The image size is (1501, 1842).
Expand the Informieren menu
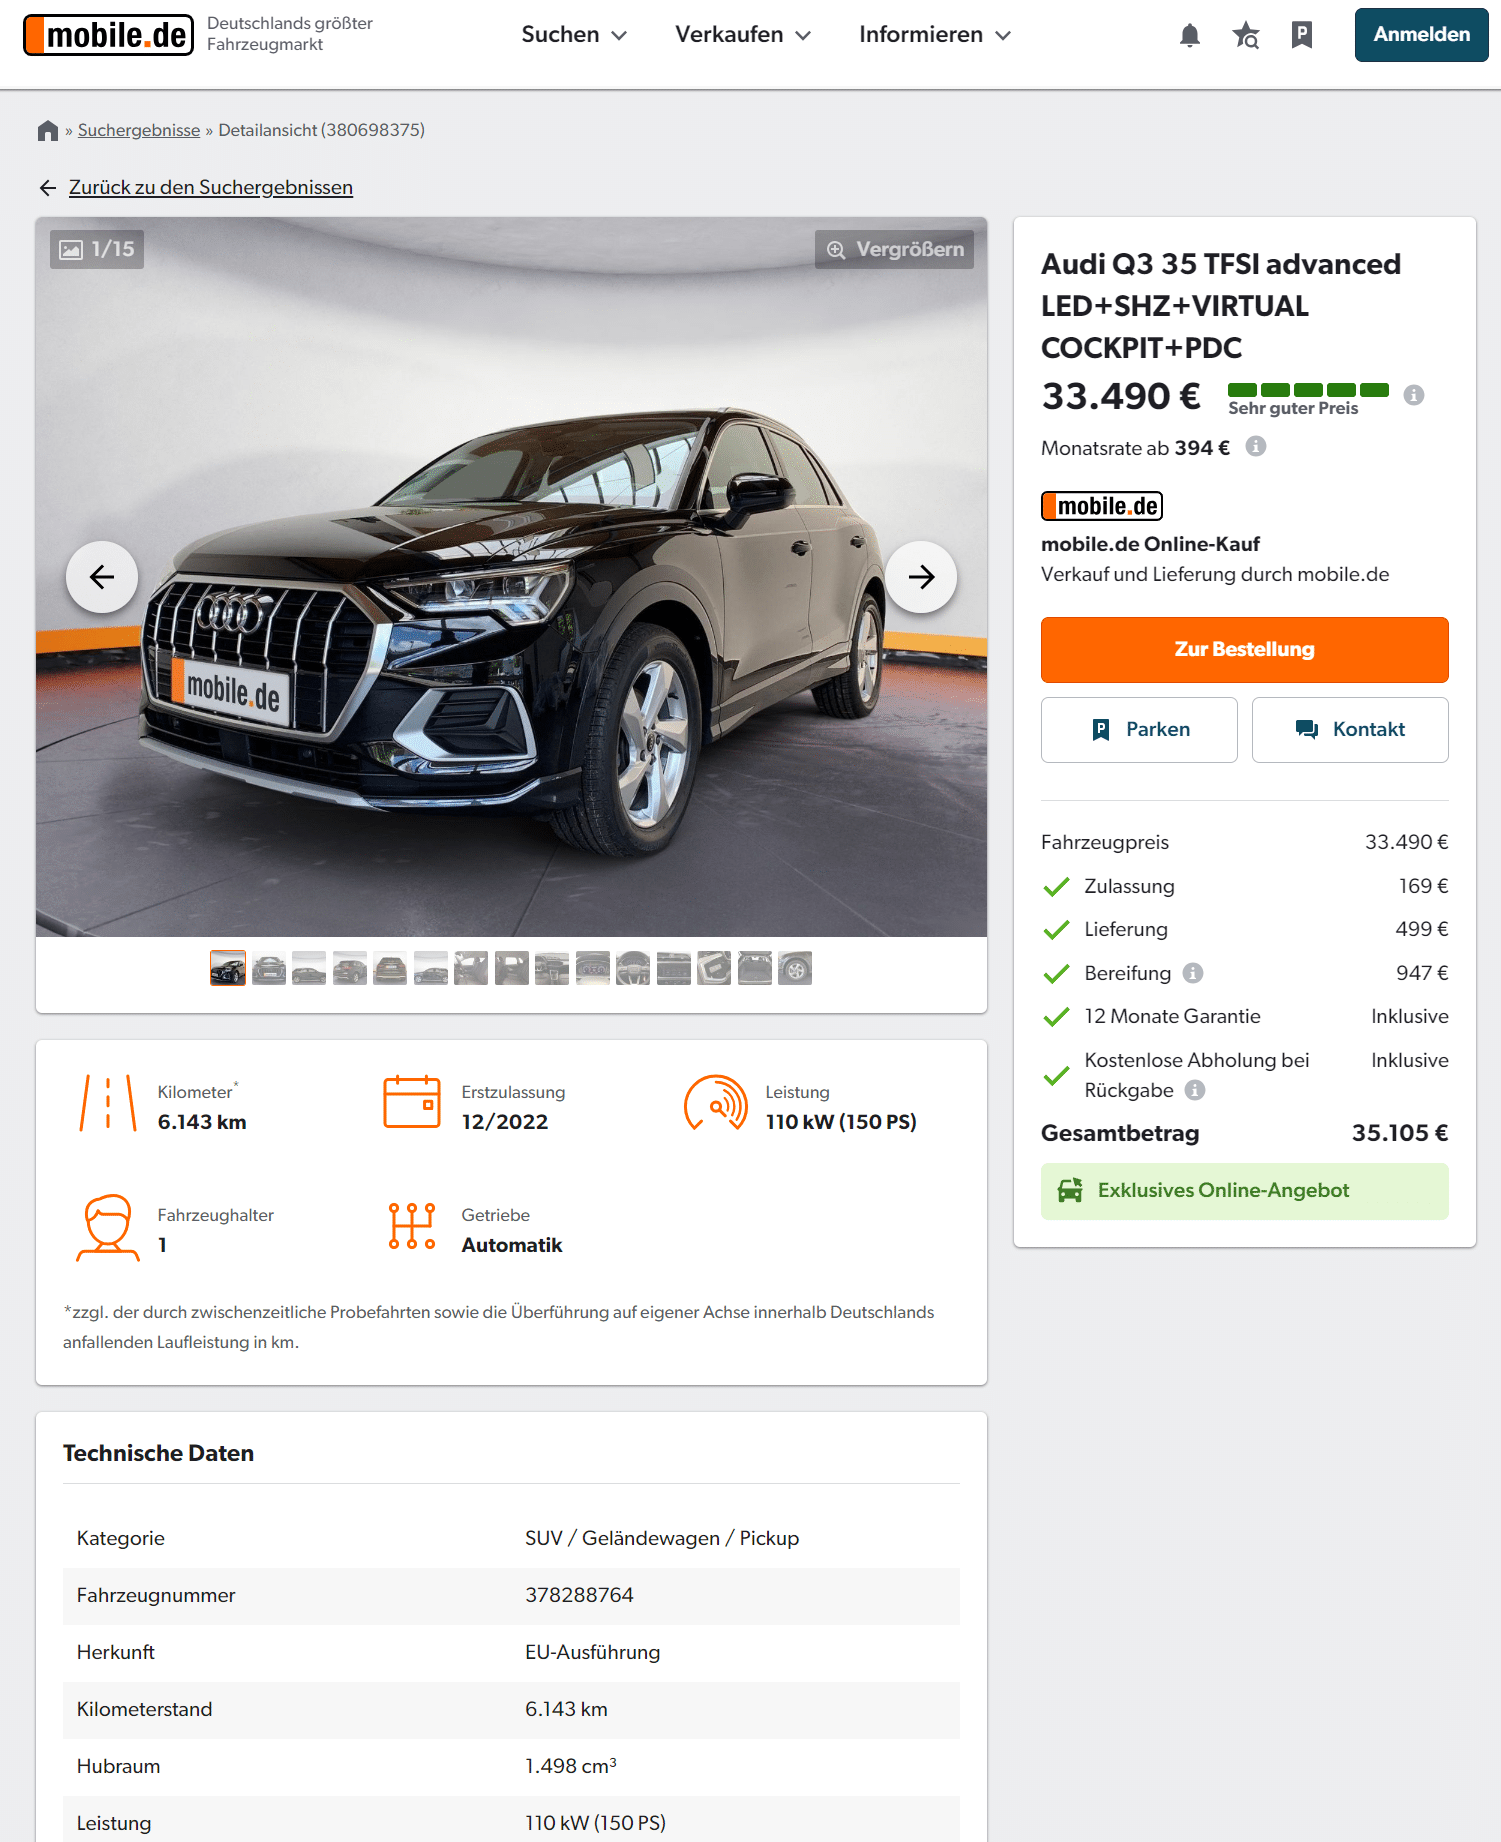click(935, 35)
